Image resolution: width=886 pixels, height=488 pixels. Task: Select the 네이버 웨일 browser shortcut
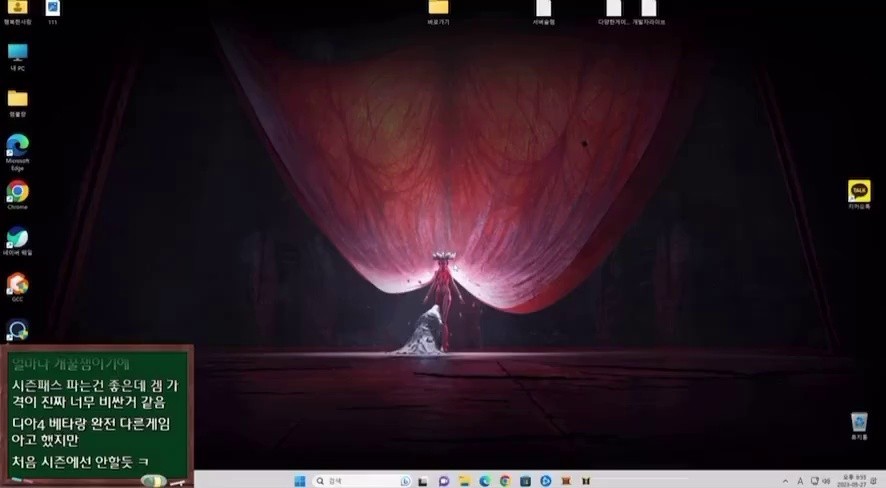coord(17,238)
